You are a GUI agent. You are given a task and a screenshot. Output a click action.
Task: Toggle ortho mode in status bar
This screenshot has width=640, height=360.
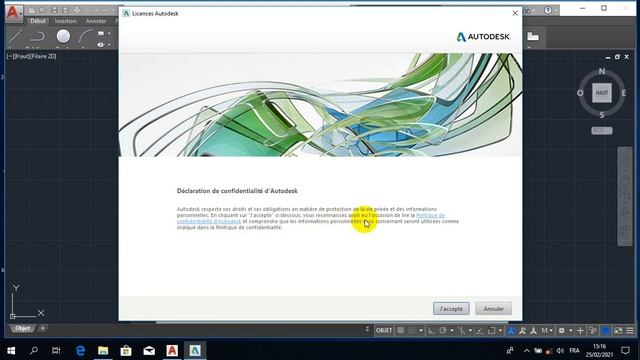431,330
